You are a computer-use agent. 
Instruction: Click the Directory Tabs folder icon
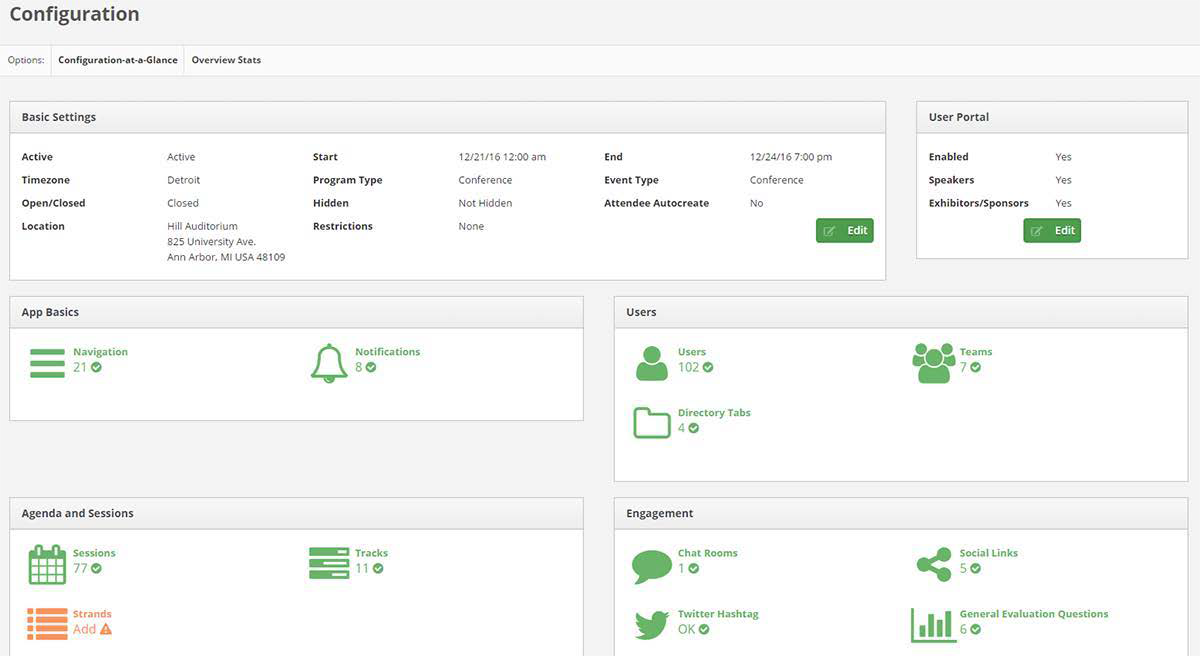coord(651,423)
